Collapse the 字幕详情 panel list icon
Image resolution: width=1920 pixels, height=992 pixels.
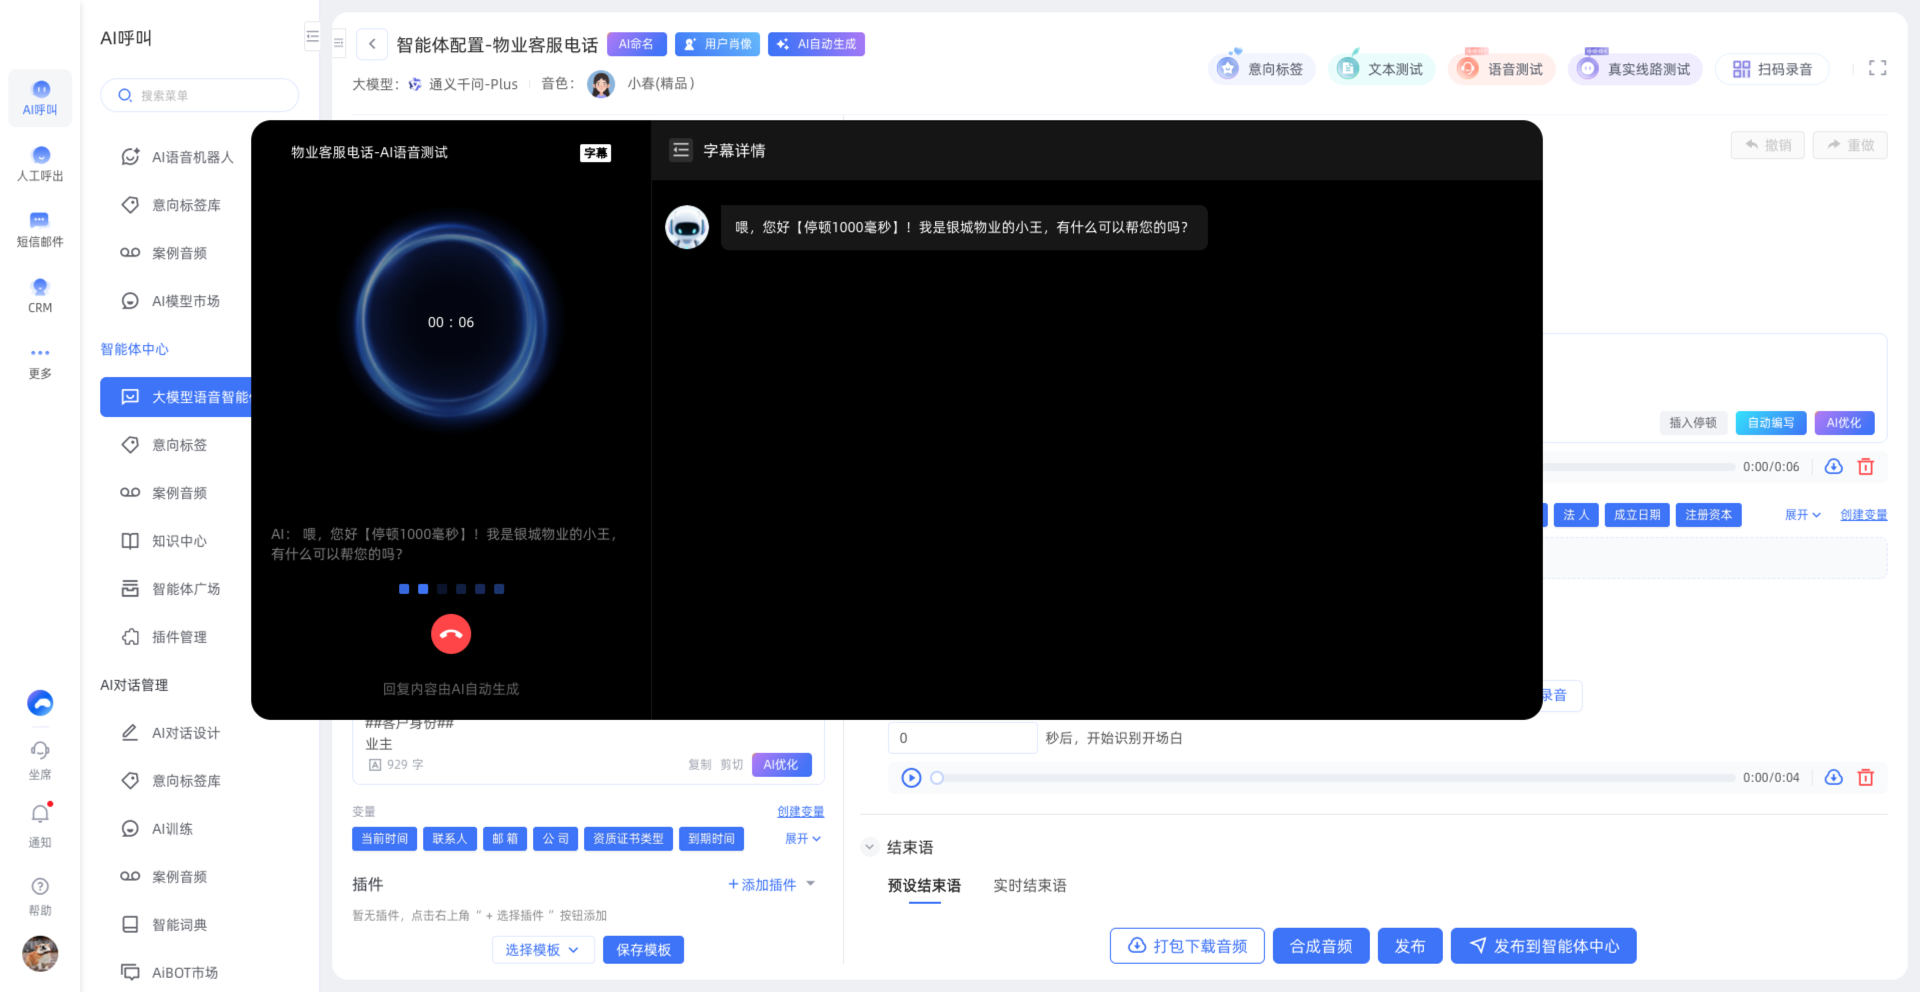[x=681, y=150]
